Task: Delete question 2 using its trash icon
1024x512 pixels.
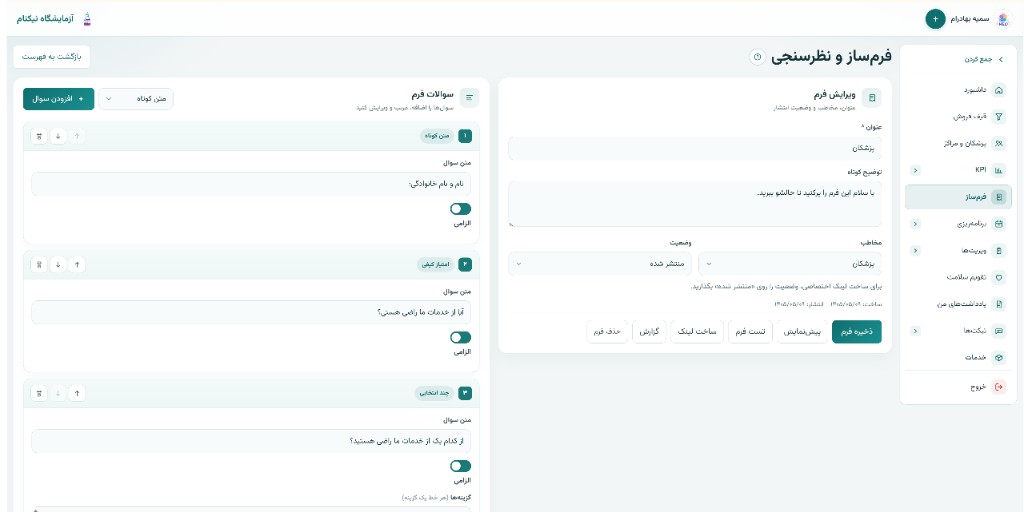Action: 39,264
